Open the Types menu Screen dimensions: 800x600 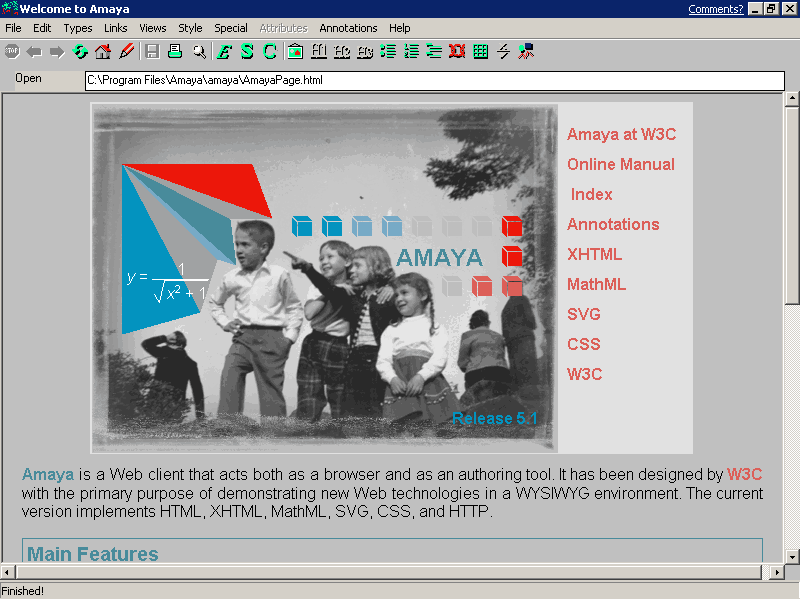click(x=77, y=28)
